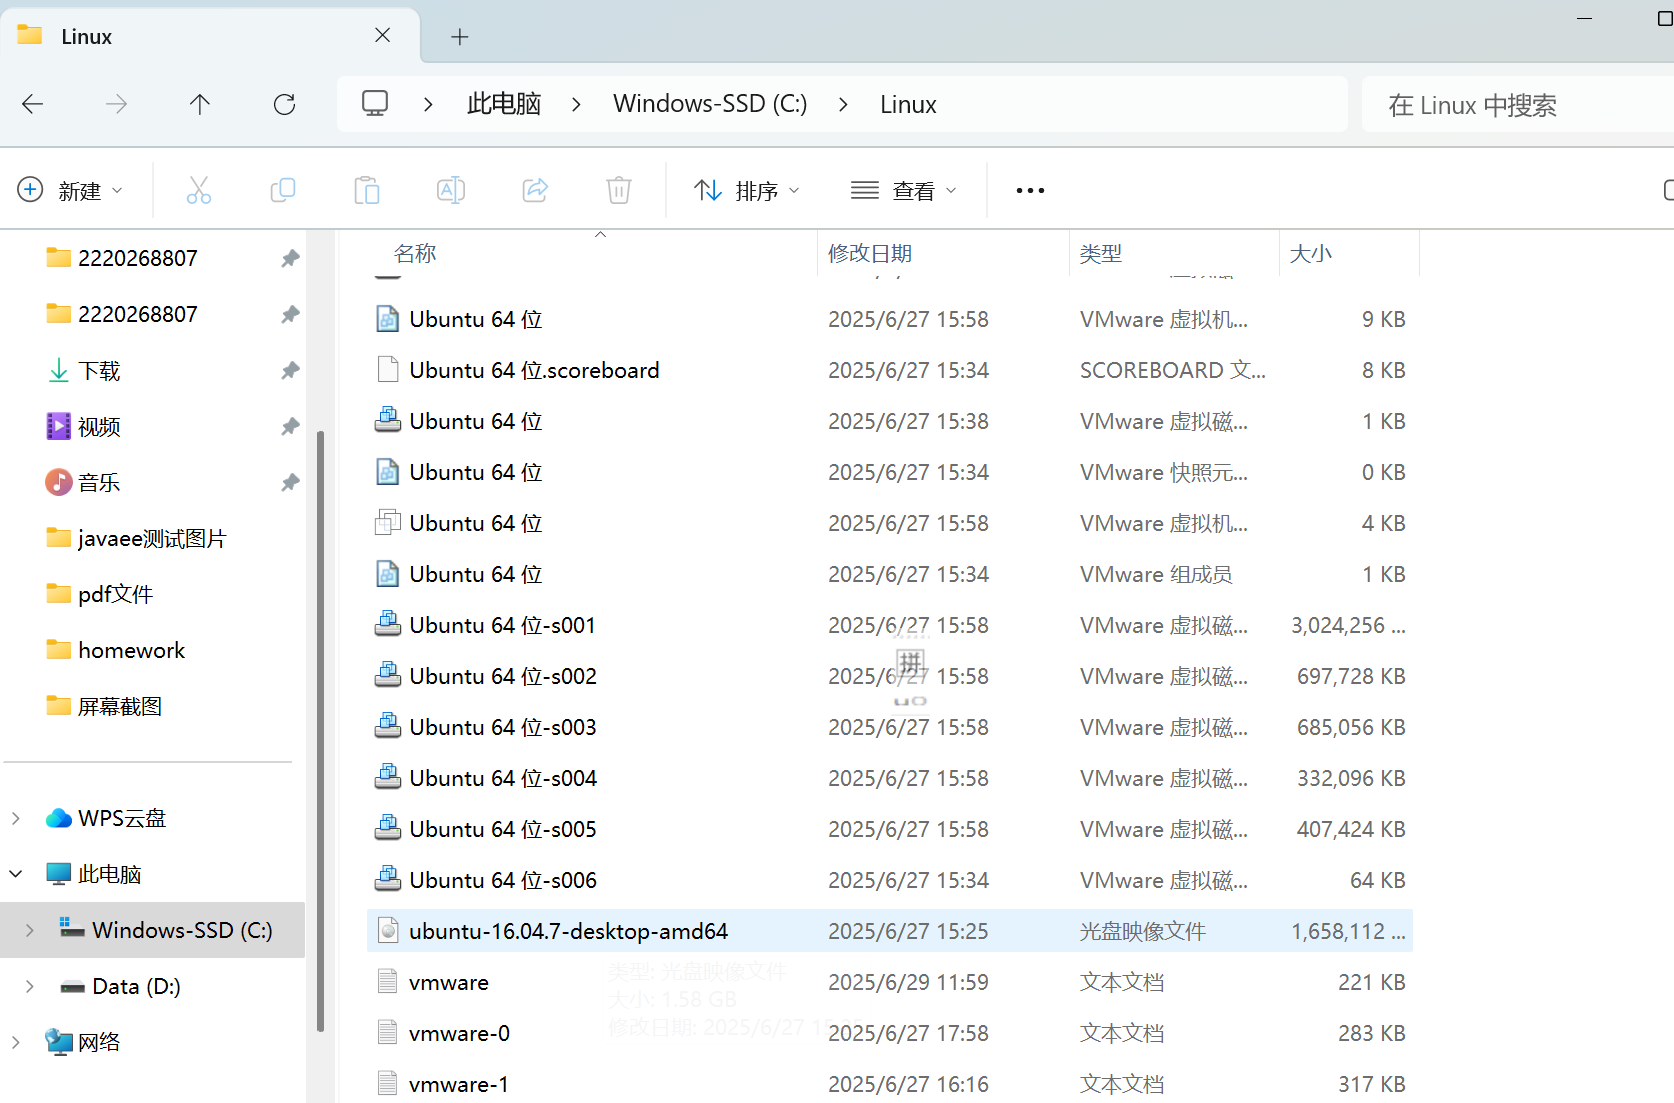
Task: Click the up-one-level arrow icon
Action: [x=199, y=104]
